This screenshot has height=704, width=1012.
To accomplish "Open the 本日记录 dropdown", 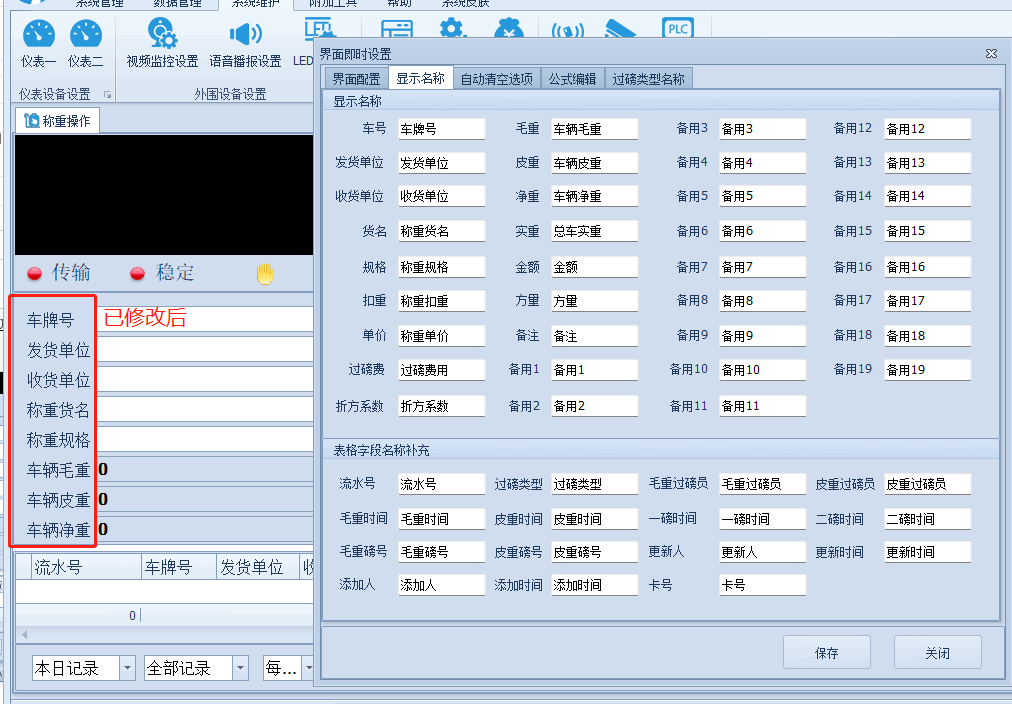I will pyautogui.click(x=127, y=668).
